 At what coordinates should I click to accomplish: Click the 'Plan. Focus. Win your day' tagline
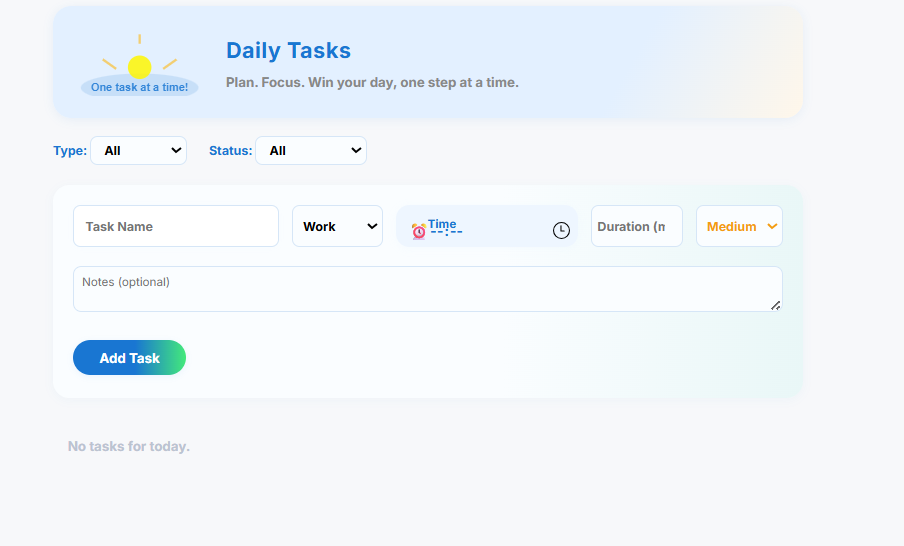coord(372,82)
